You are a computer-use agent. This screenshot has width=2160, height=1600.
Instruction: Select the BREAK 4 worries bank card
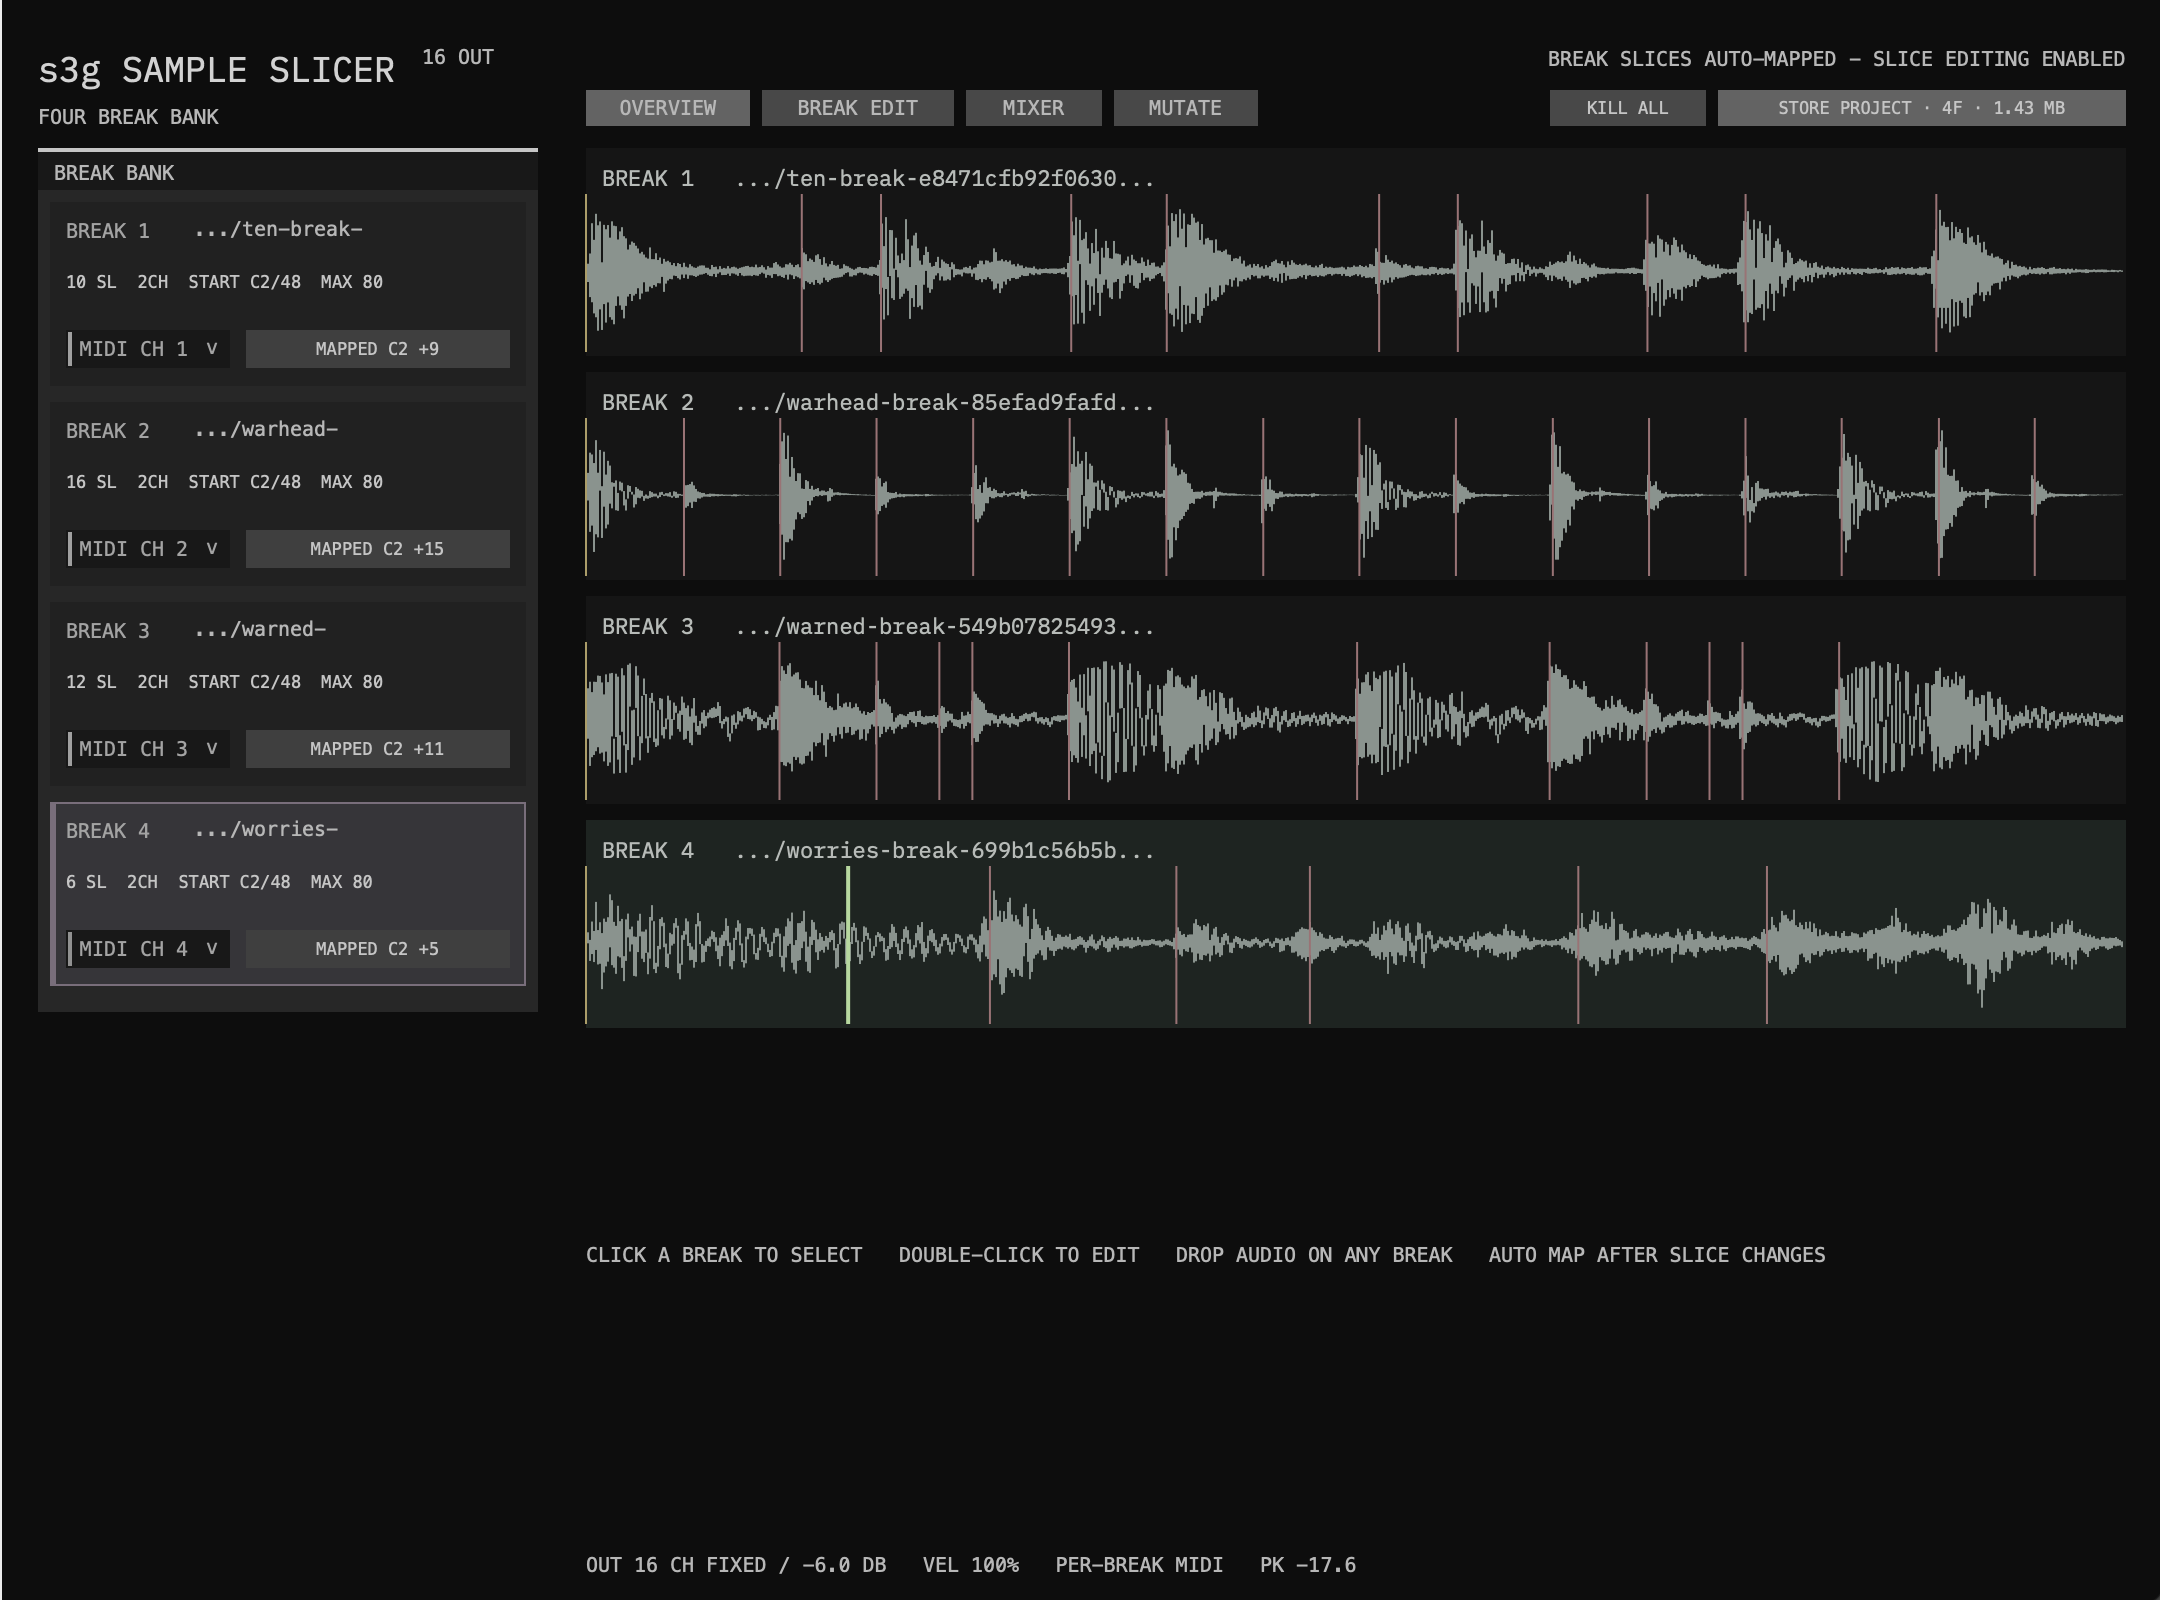(x=288, y=894)
